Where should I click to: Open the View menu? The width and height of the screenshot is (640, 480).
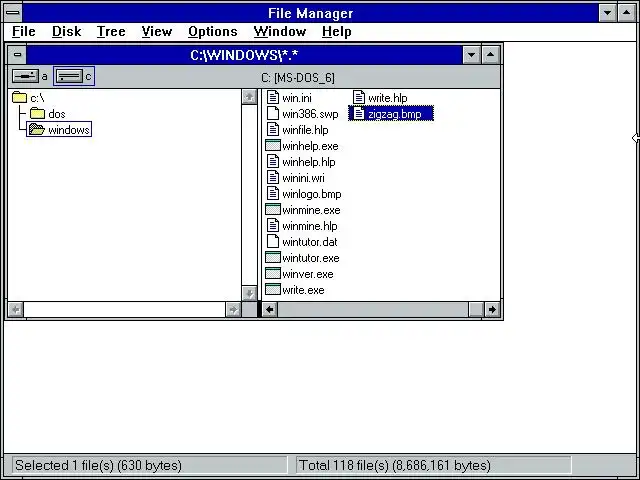(x=157, y=31)
